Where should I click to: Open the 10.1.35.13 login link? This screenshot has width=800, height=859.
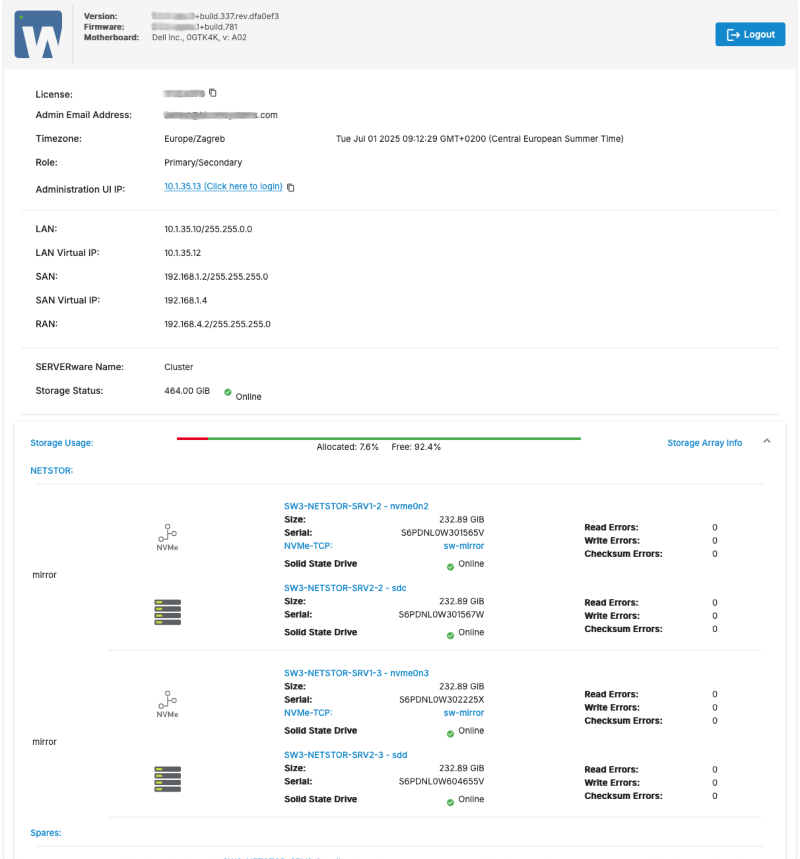tap(223, 187)
